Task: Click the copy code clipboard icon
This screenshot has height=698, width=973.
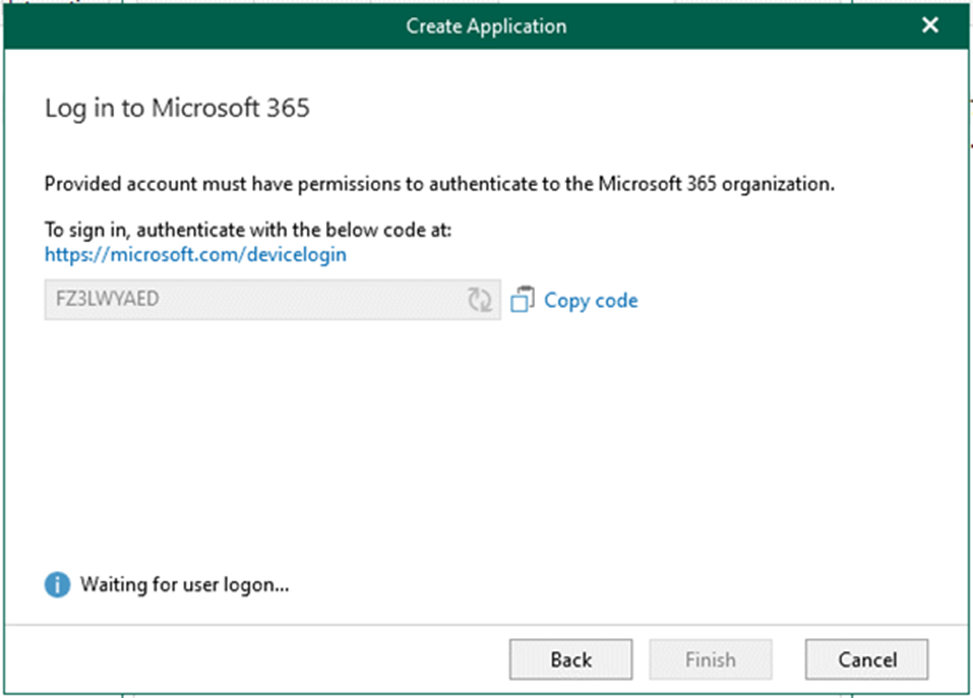Action: pos(522,299)
